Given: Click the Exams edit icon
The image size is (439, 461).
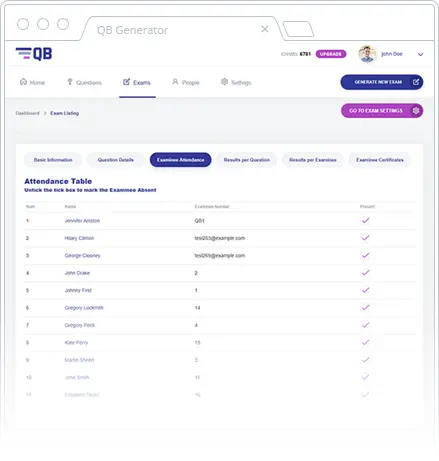Looking at the screenshot, I should tap(126, 82).
